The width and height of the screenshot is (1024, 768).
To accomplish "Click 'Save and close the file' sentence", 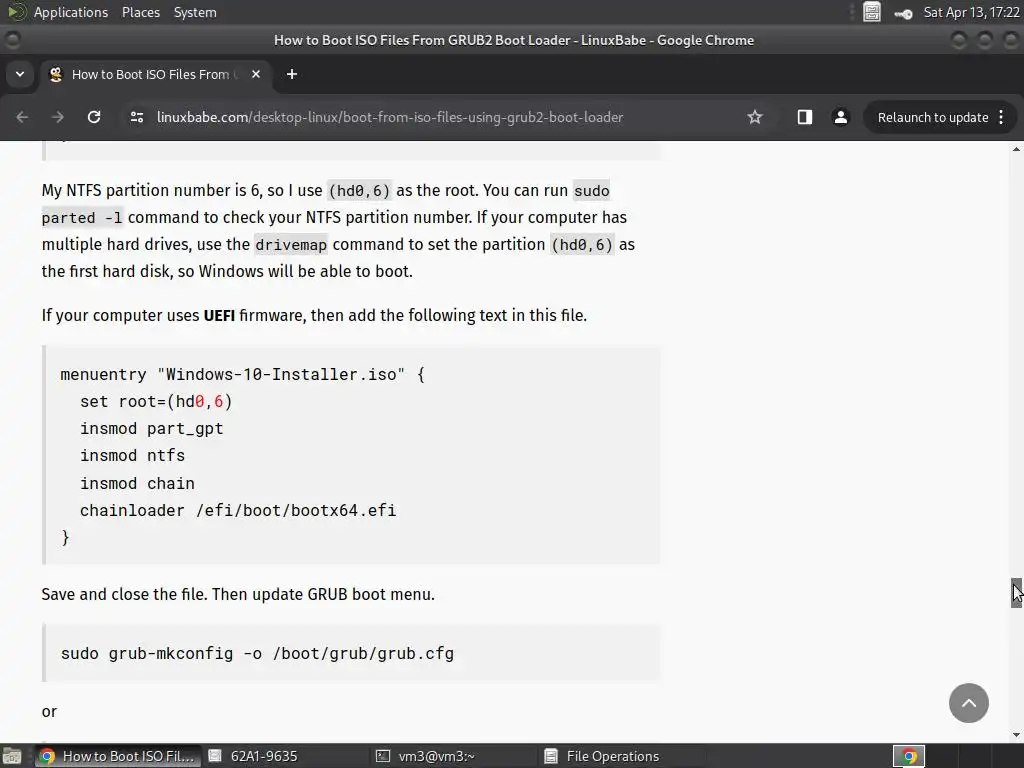I will click(x=124, y=594).
